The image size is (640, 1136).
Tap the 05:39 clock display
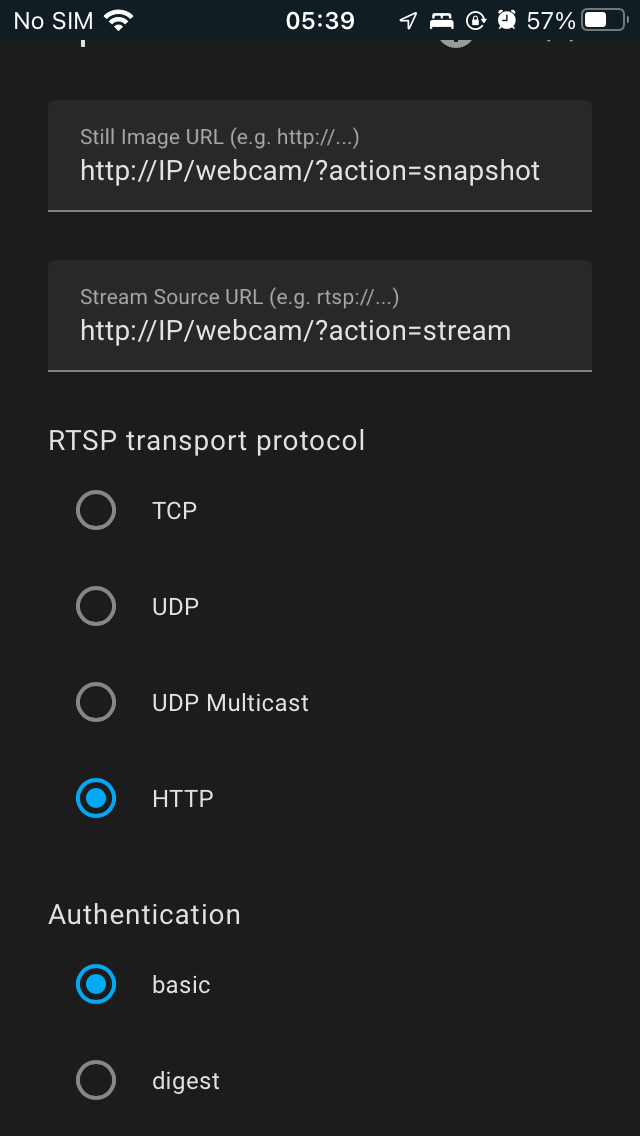click(x=322, y=17)
